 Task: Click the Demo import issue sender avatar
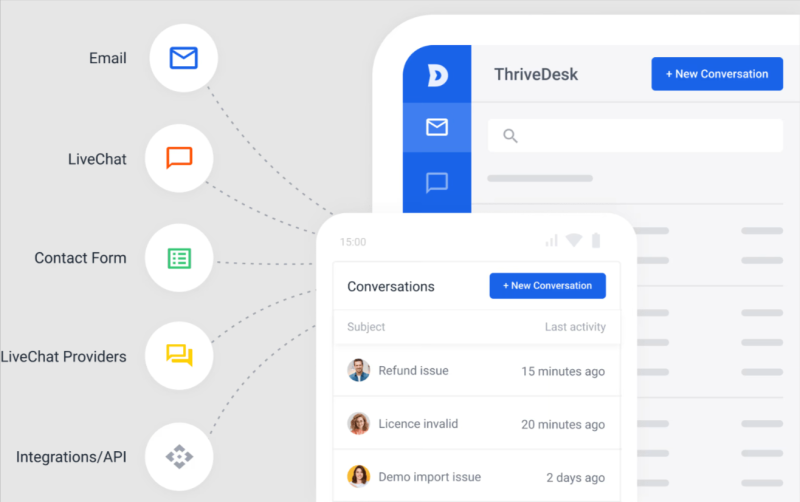tap(359, 476)
